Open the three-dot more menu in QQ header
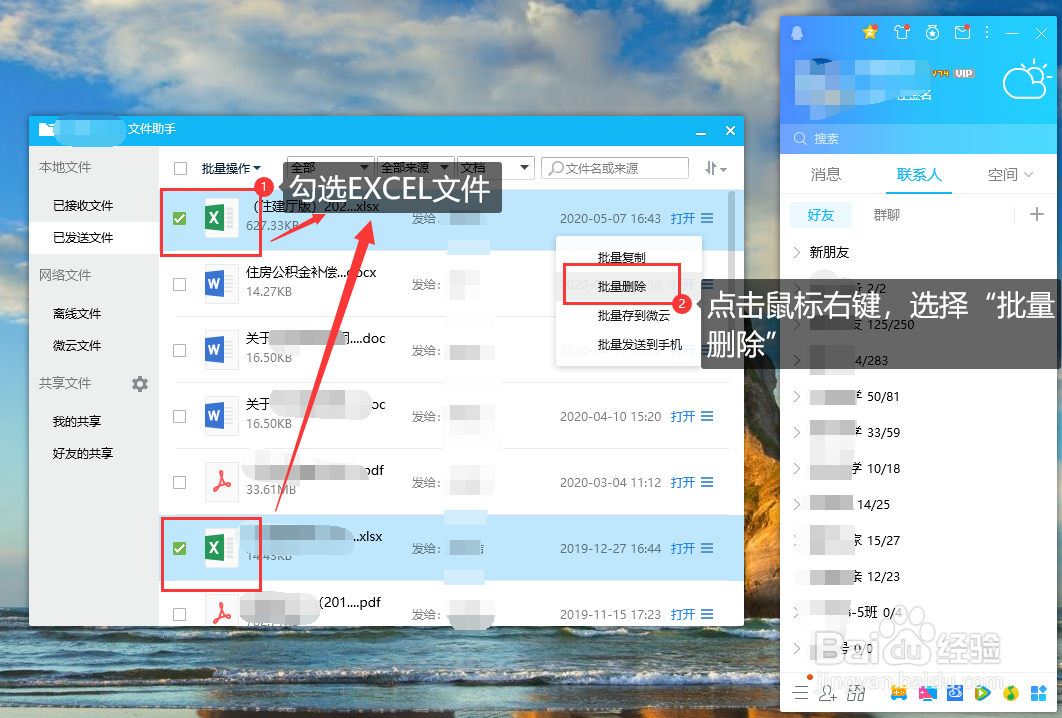The width and height of the screenshot is (1062, 718). pyautogui.click(x=987, y=32)
